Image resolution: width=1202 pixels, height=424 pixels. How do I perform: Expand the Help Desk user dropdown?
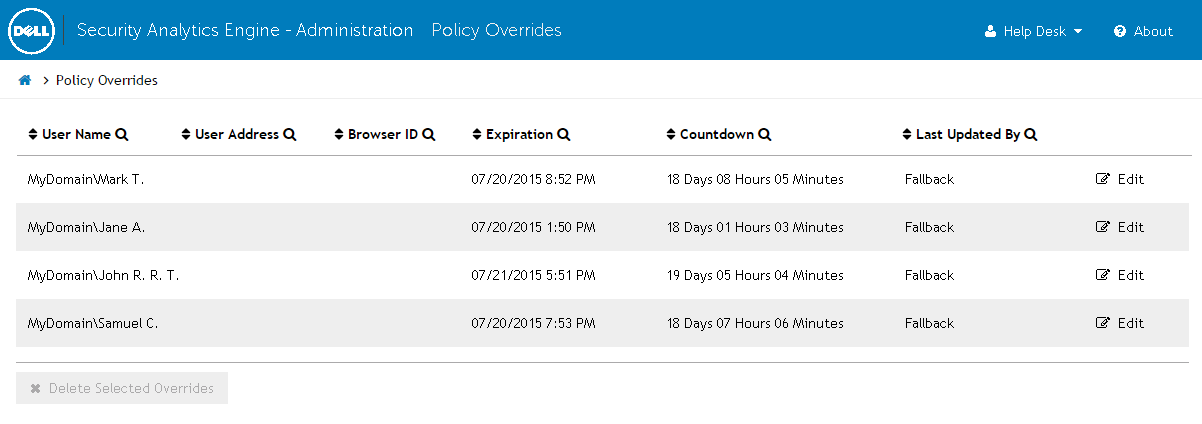[1034, 31]
